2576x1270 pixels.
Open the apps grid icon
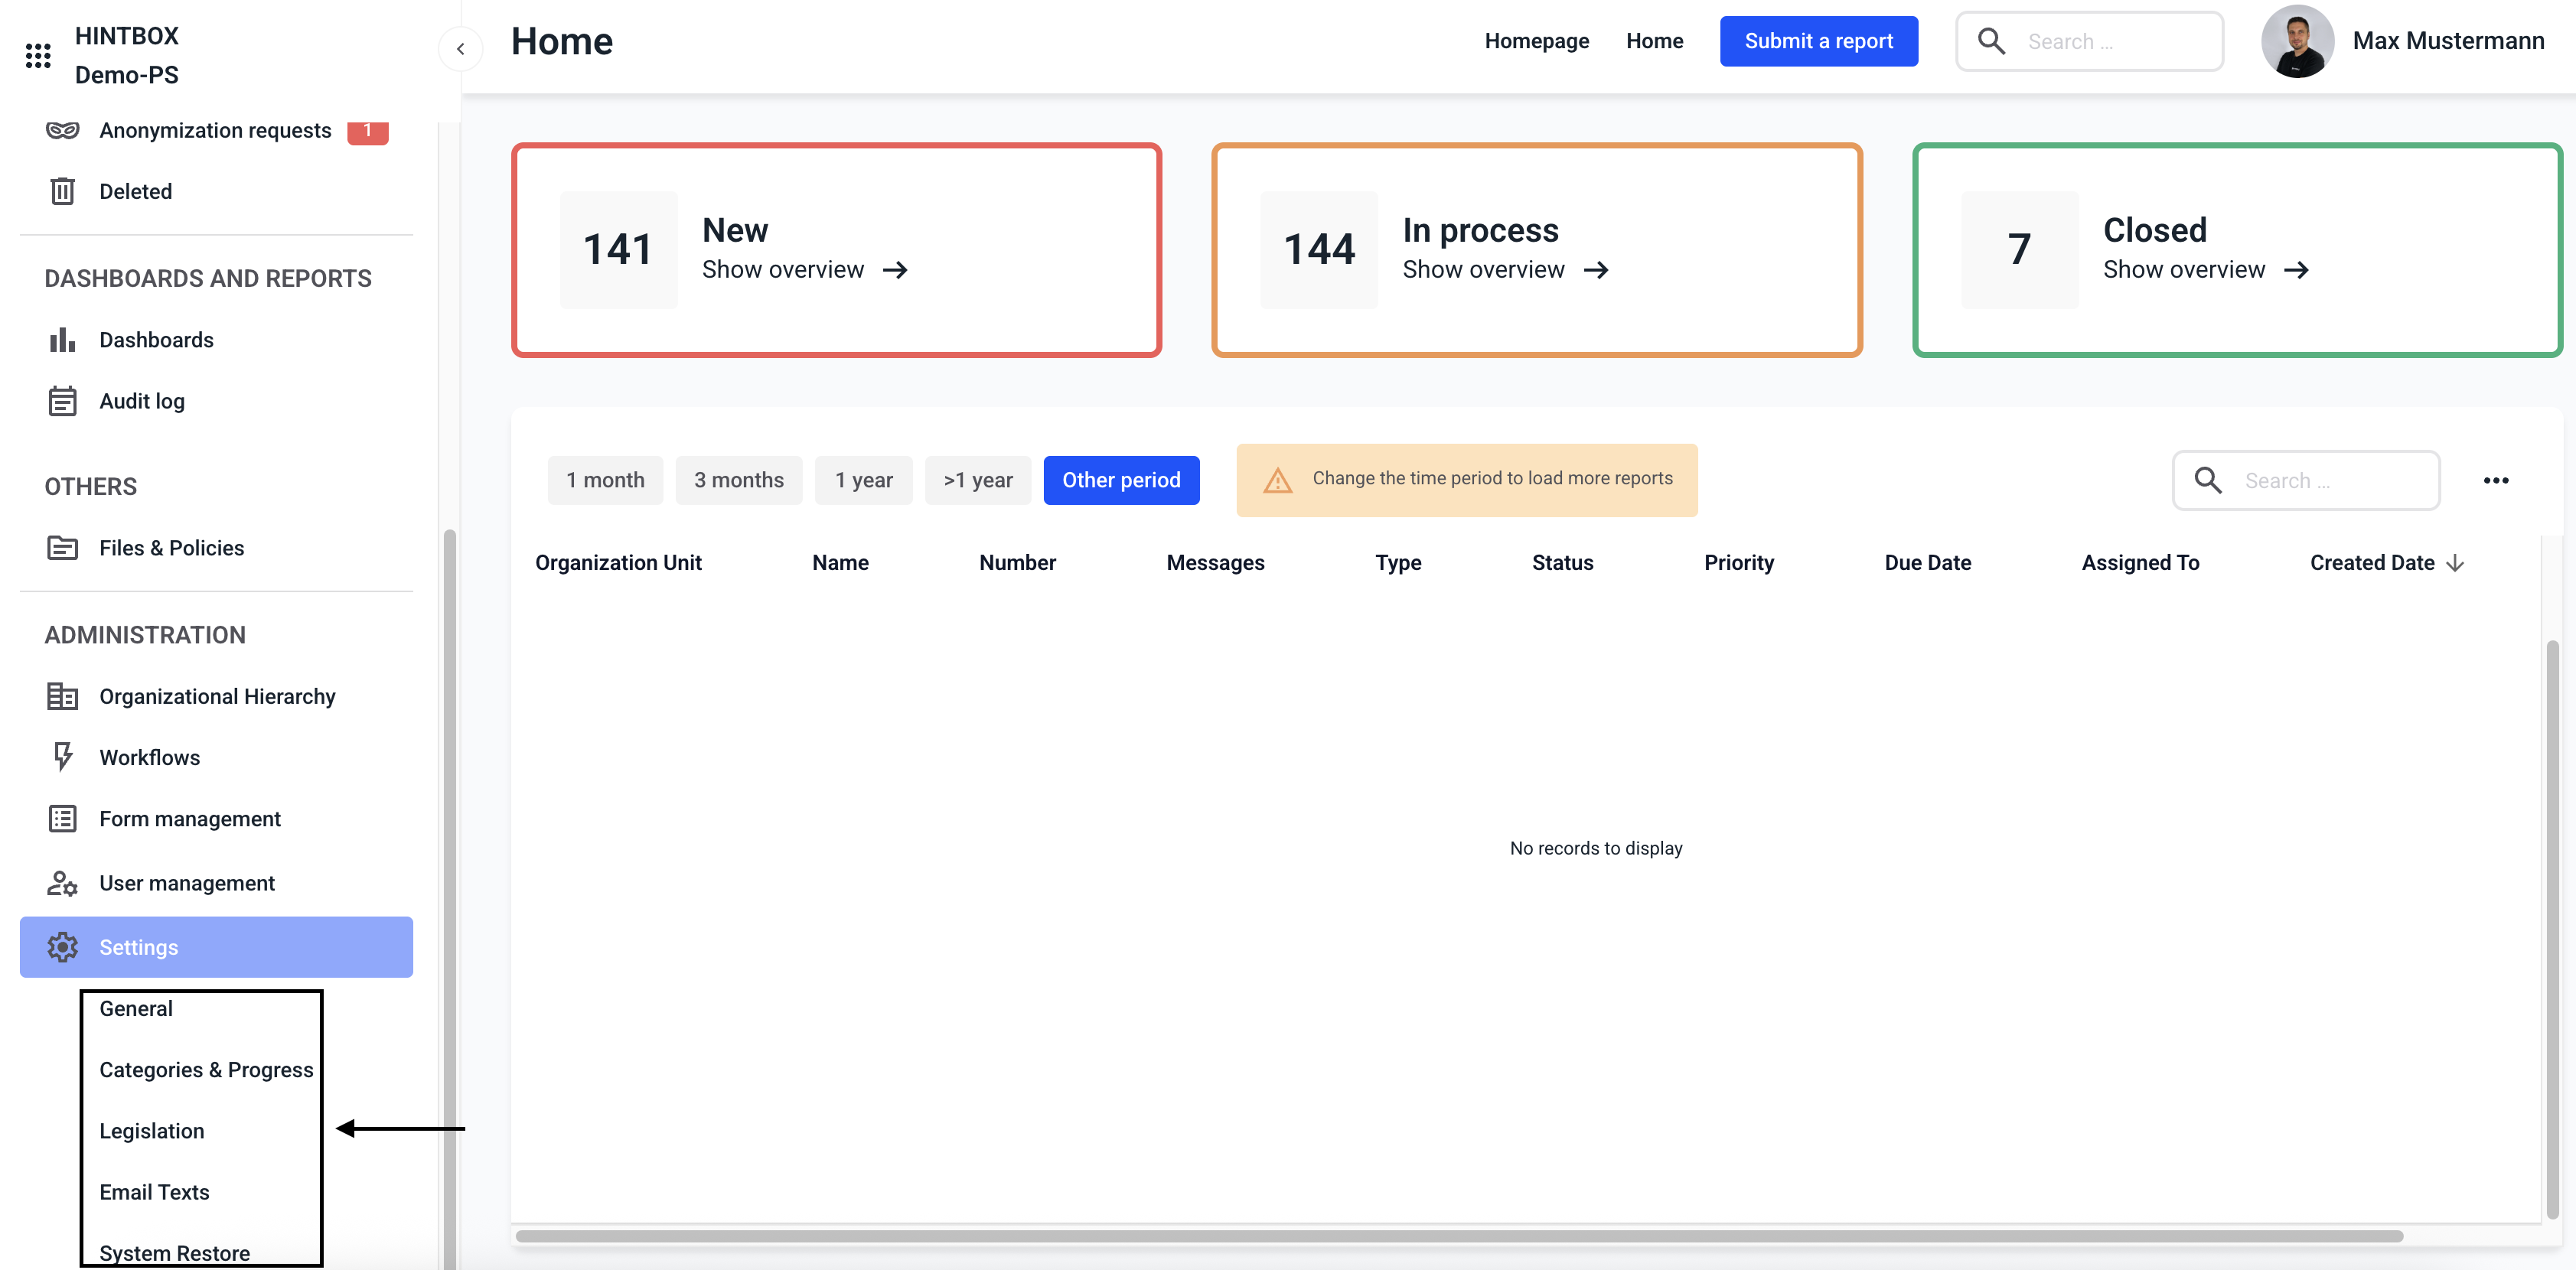(x=38, y=55)
